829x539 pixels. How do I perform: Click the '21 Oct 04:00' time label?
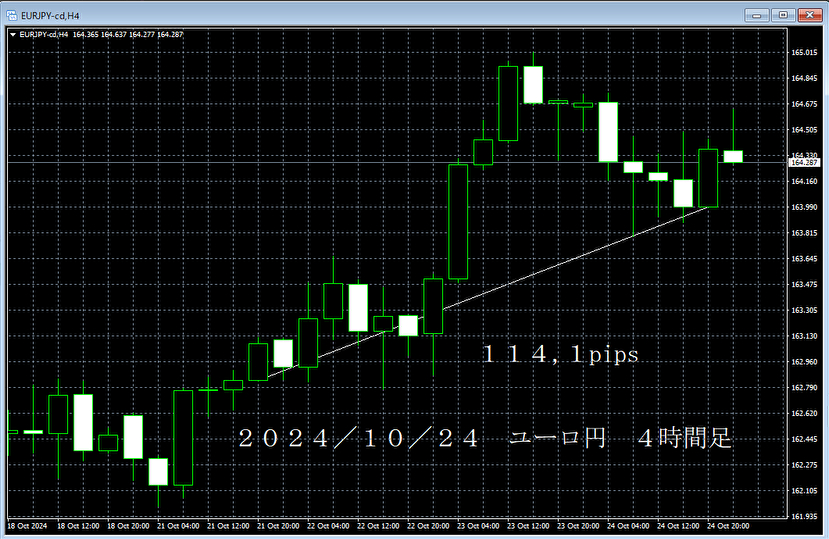point(178,526)
